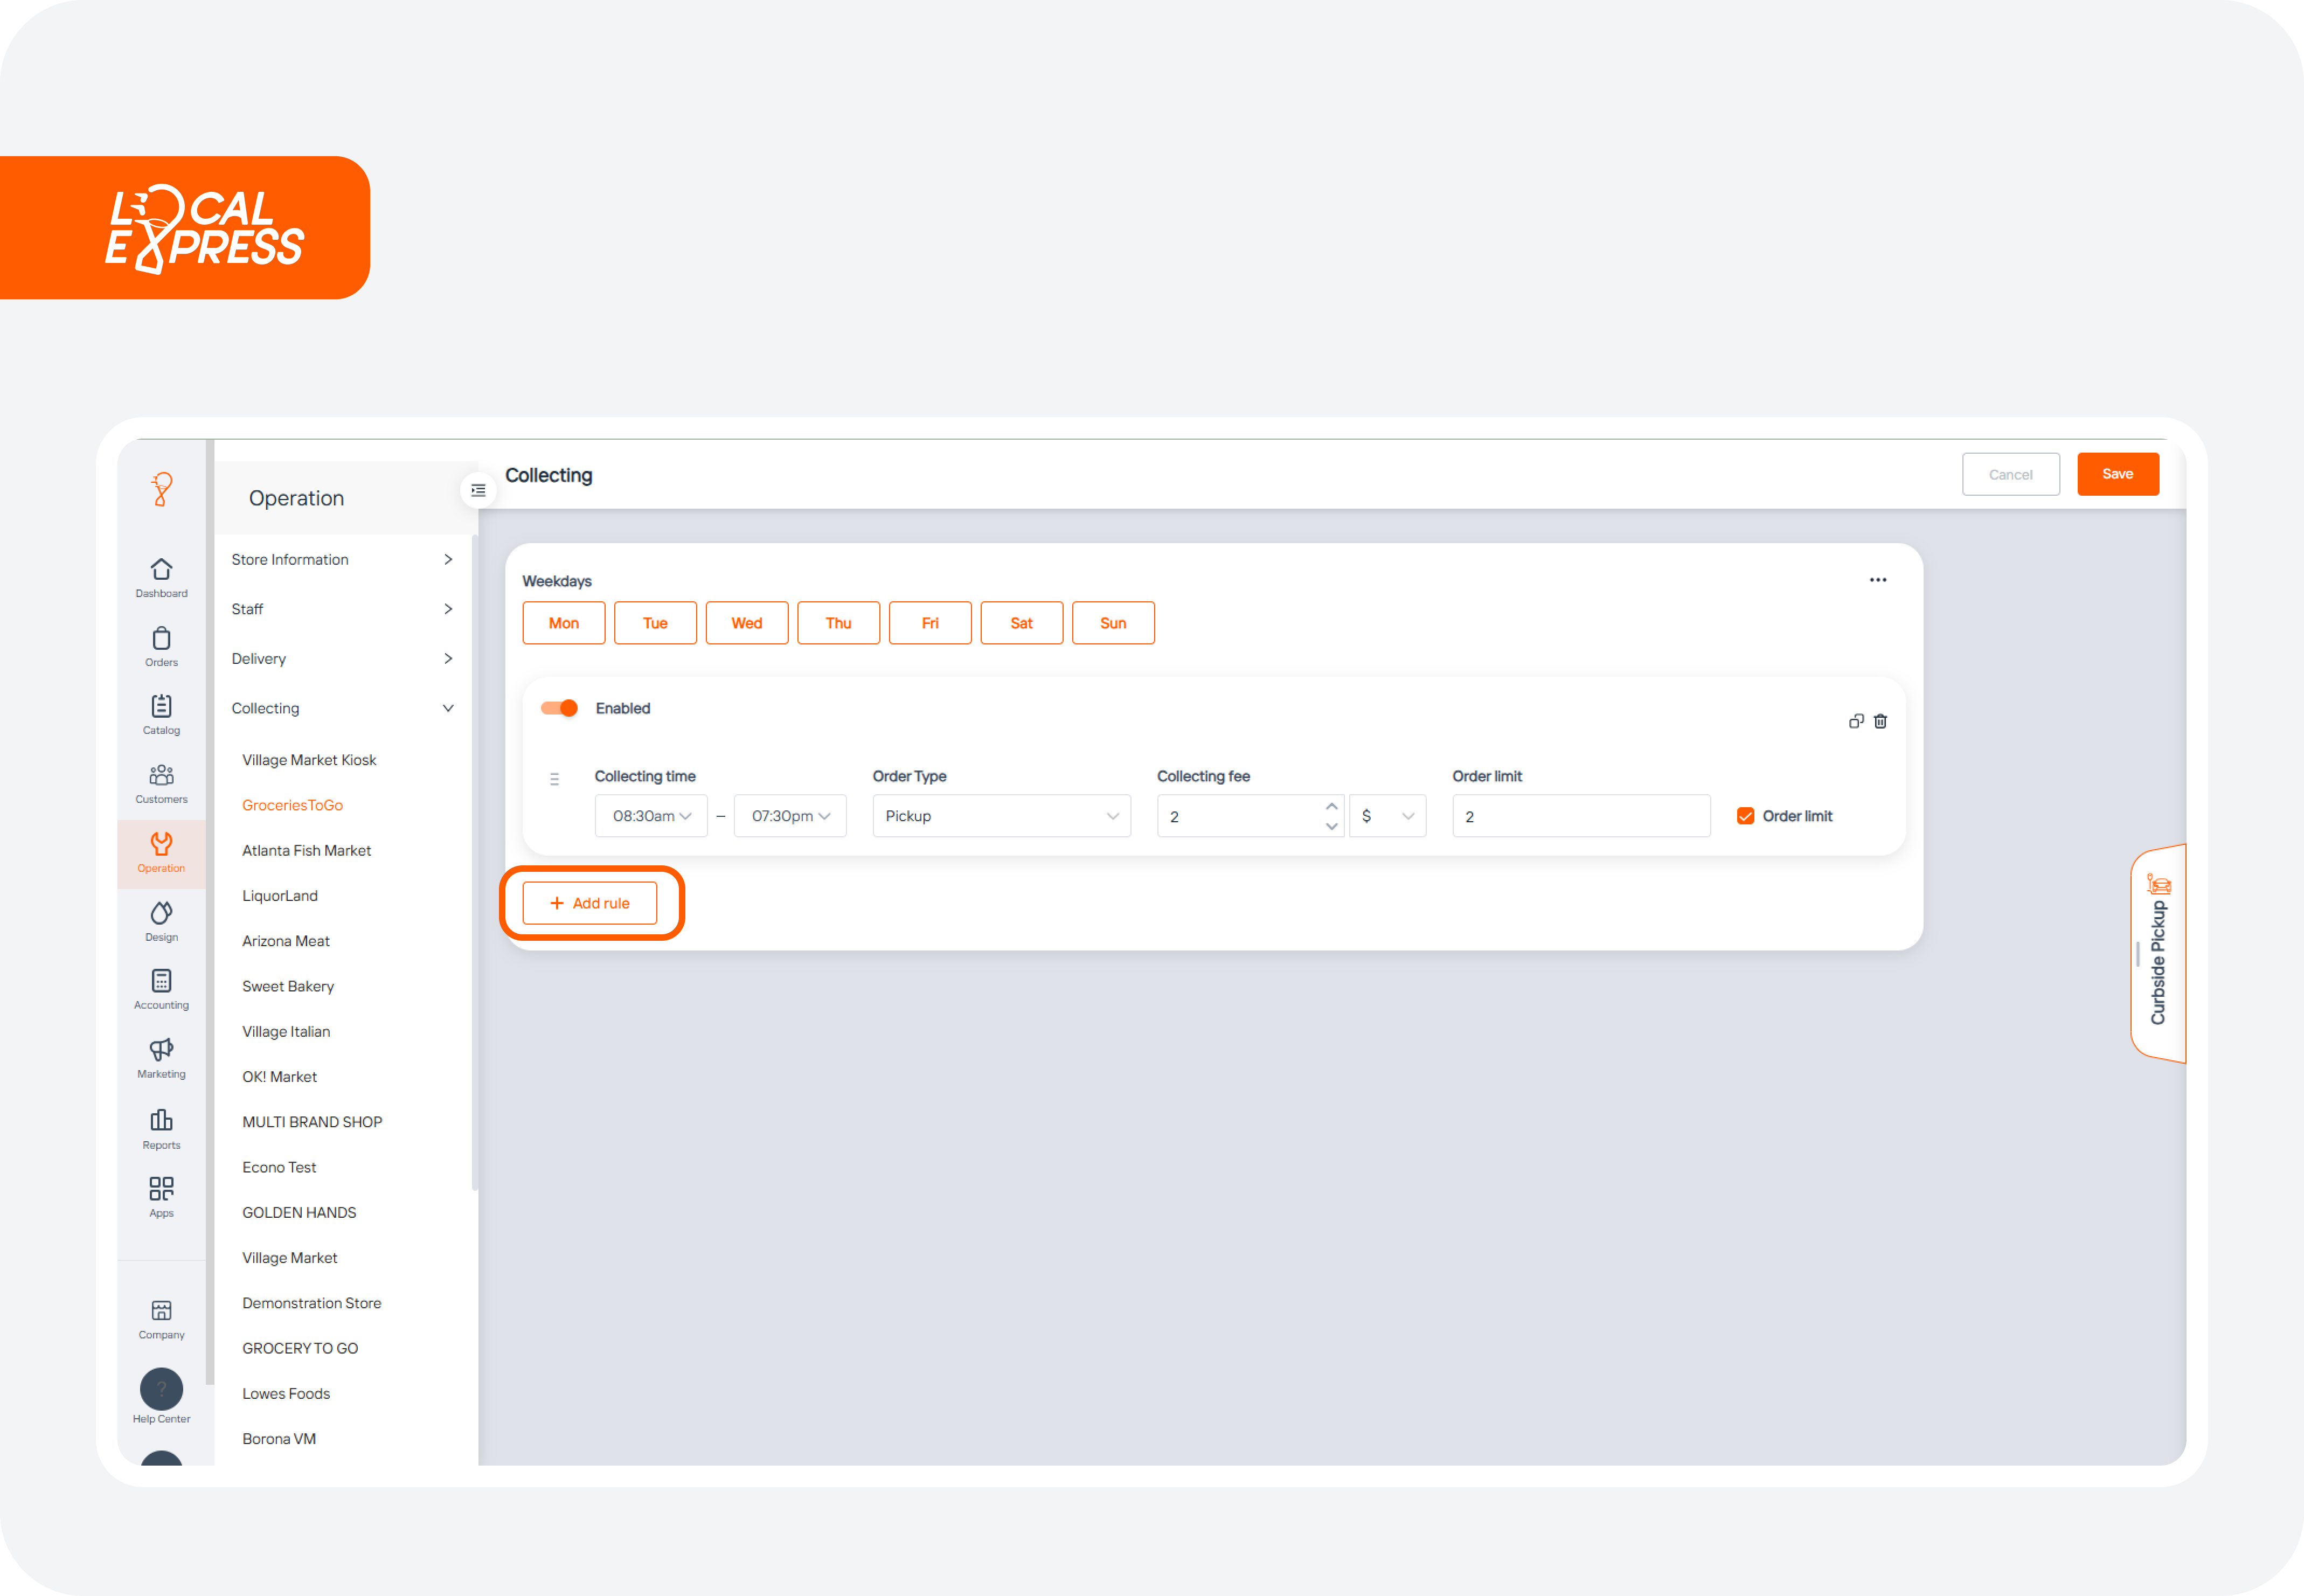Open the 07:30pm end time dropdown

click(790, 816)
